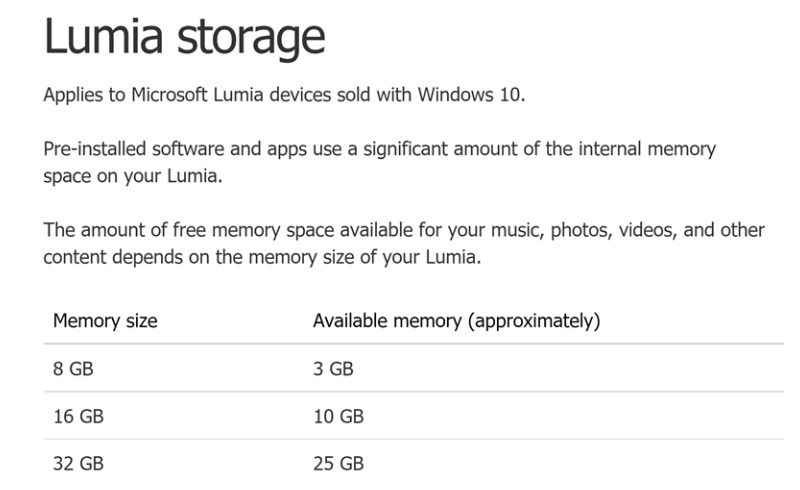The width and height of the screenshot is (800, 490).
Task: Select the 25 GB available memory cell
Action: (338, 463)
